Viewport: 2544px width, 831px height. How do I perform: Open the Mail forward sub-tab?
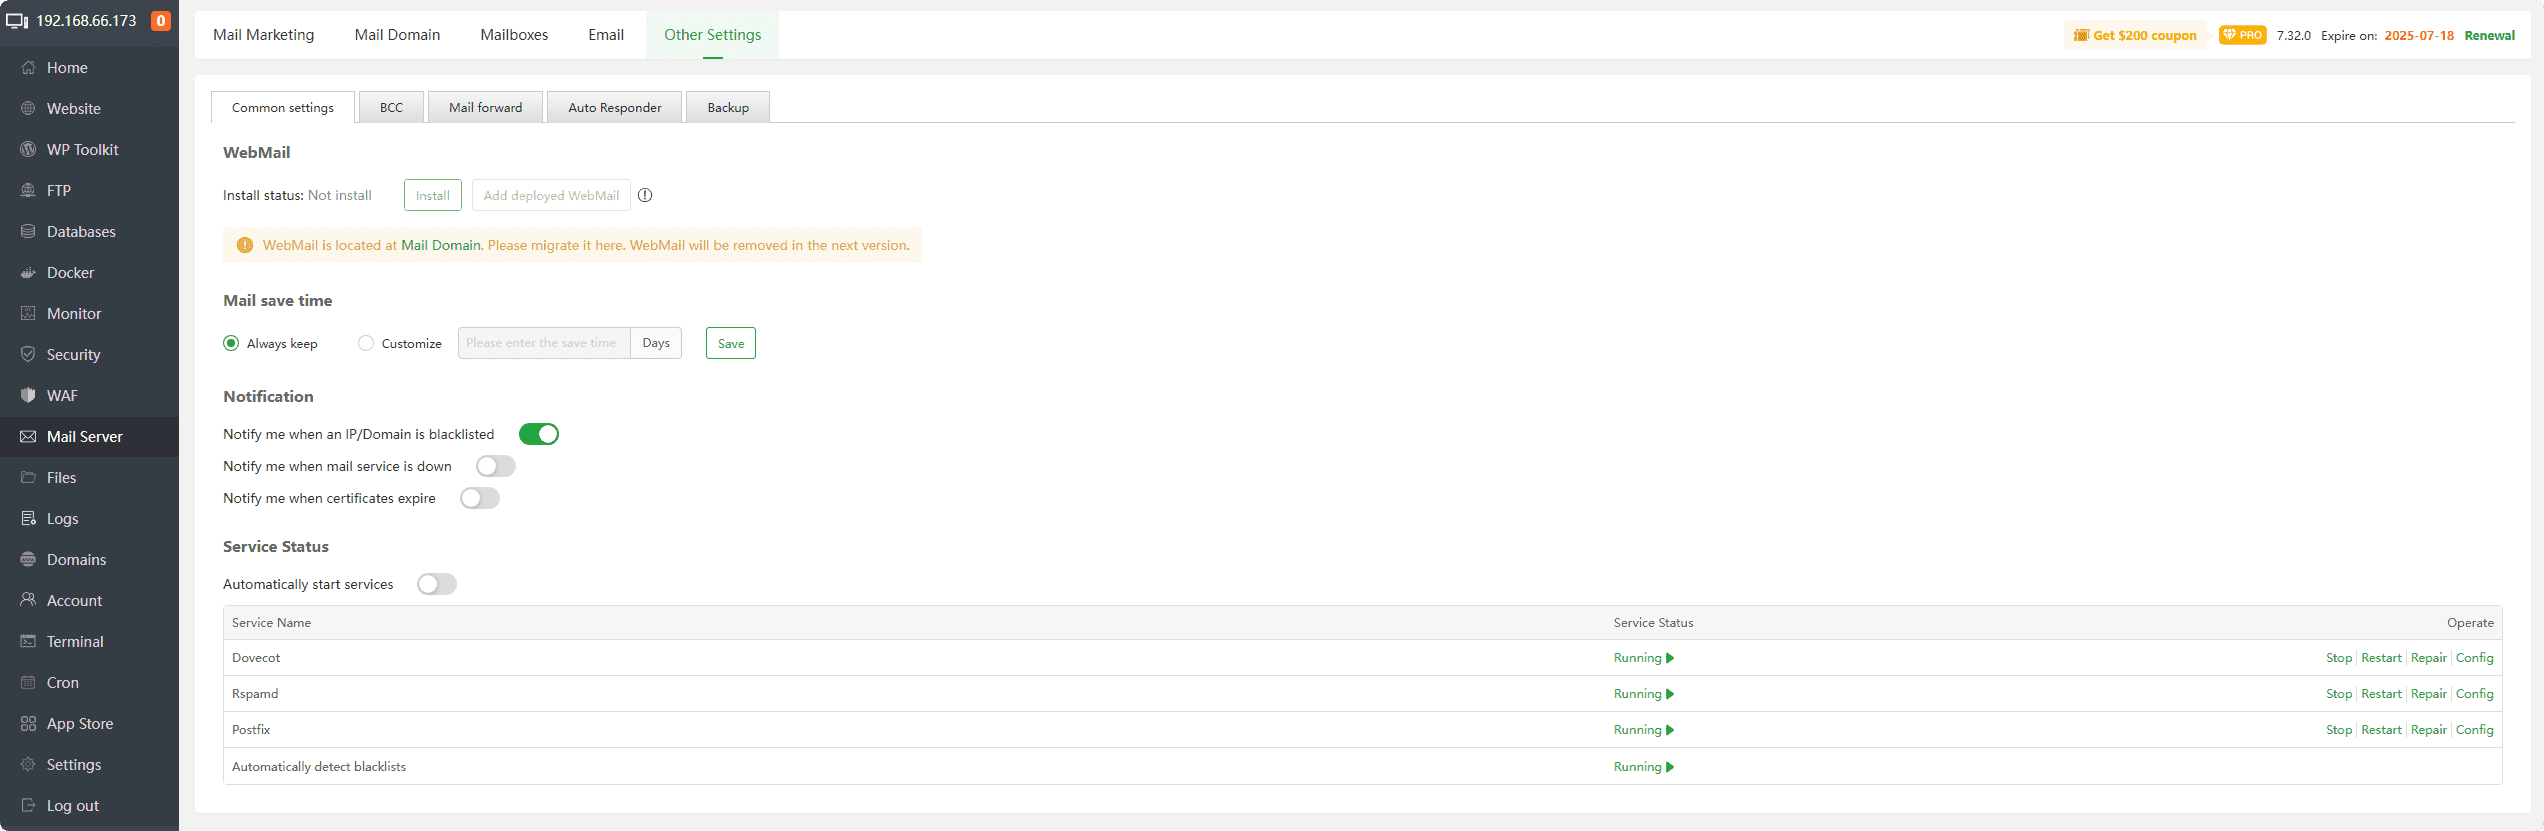click(x=485, y=107)
